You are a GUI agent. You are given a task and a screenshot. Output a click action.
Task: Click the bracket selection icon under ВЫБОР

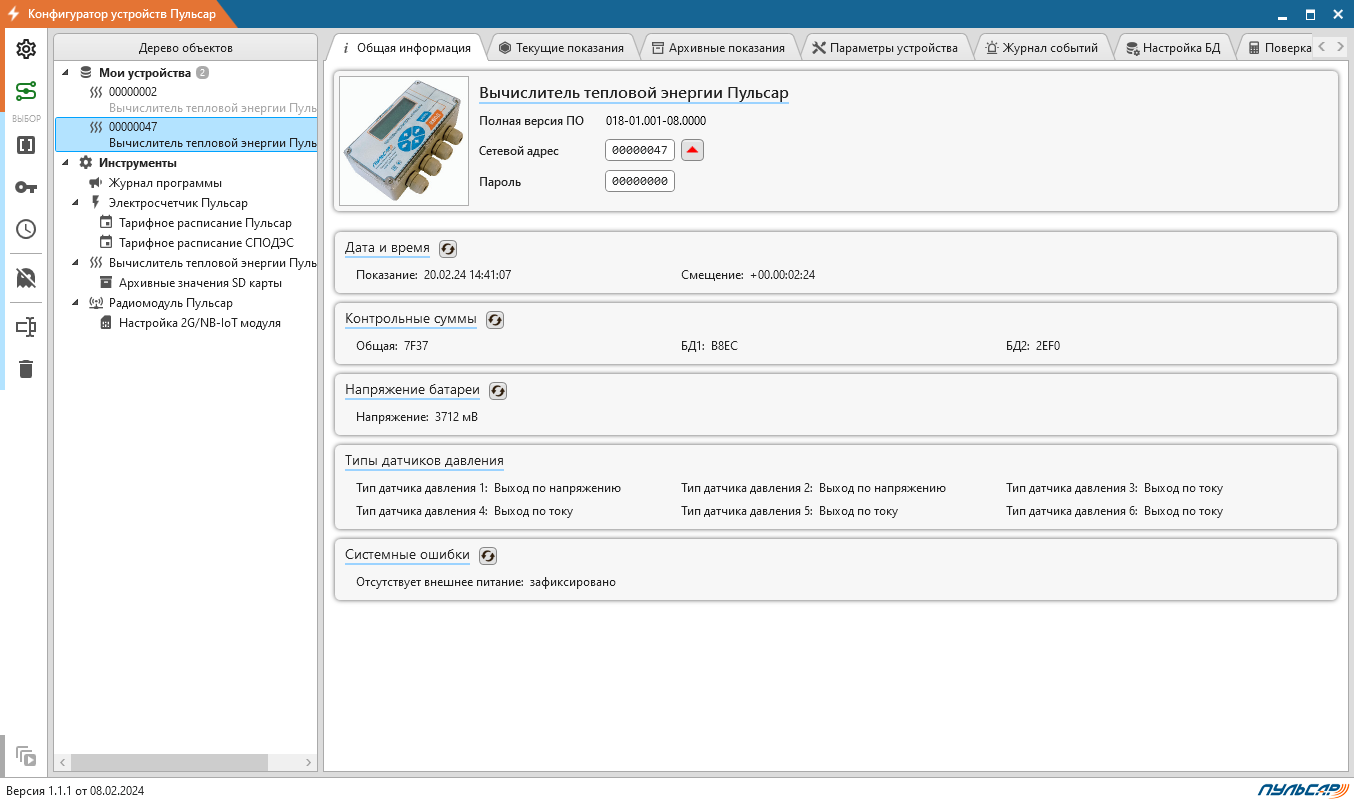tap(26, 145)
